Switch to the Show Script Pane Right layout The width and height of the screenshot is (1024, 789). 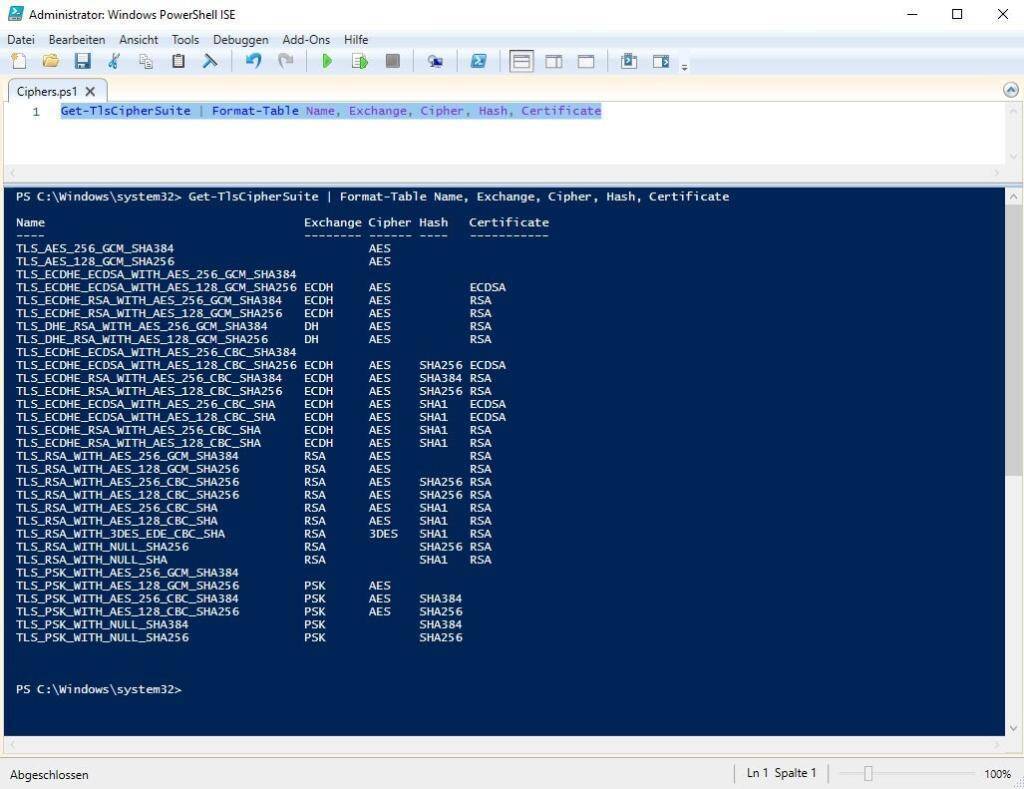[553, 61]
